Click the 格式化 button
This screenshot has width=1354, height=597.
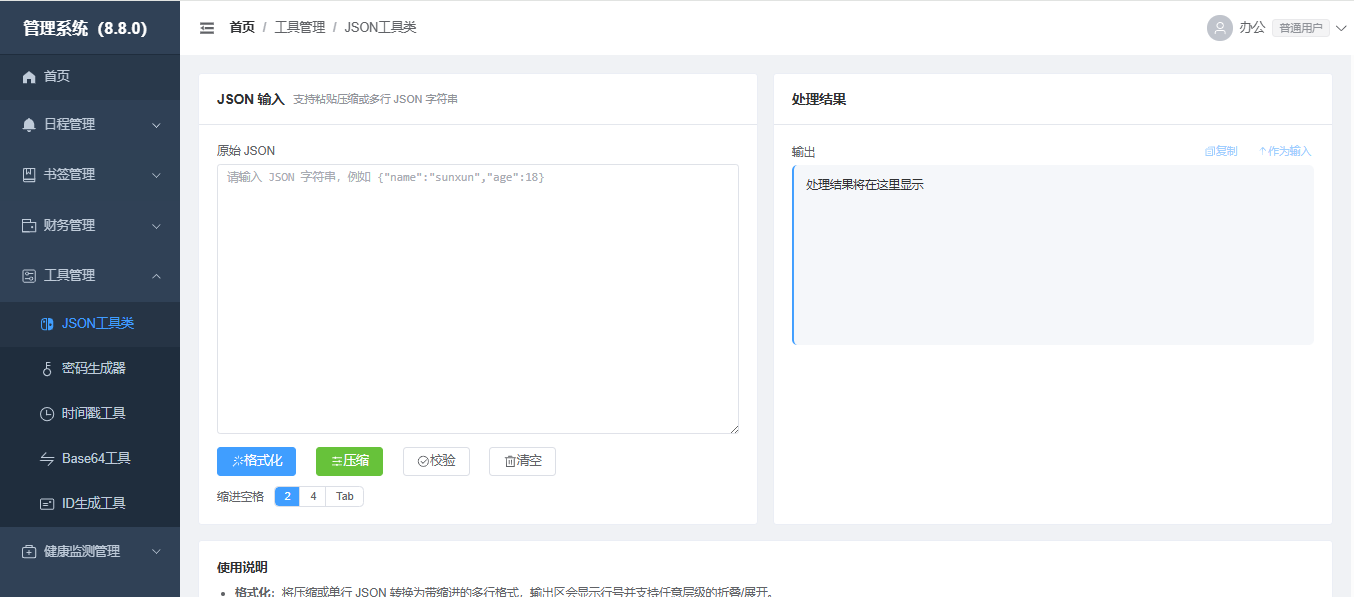(x=256, y=461)
